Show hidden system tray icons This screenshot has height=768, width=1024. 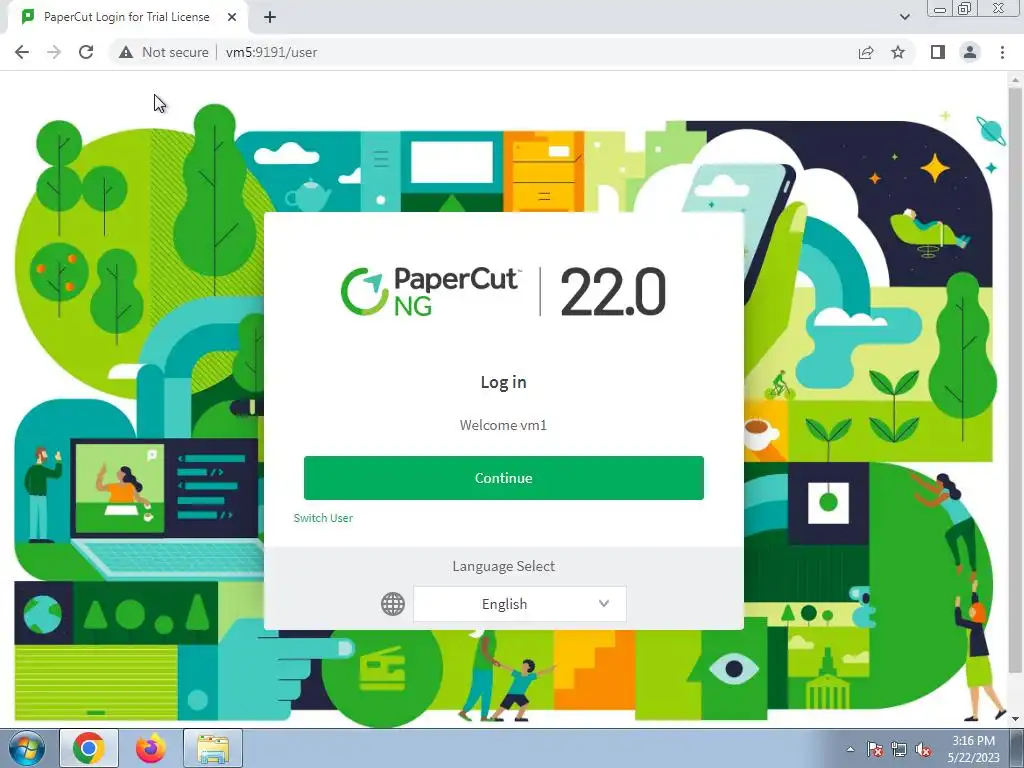pos(850,749)
